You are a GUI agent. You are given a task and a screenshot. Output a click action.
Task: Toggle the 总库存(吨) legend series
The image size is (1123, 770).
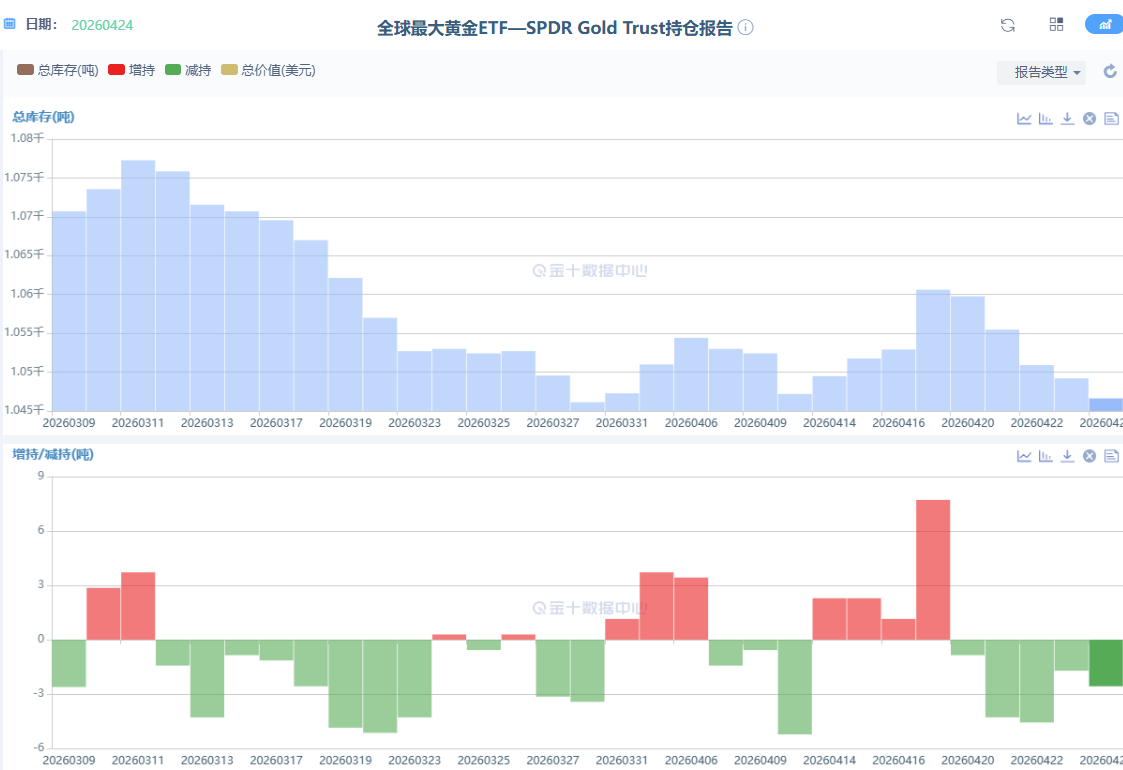click(x=58, y=70)
